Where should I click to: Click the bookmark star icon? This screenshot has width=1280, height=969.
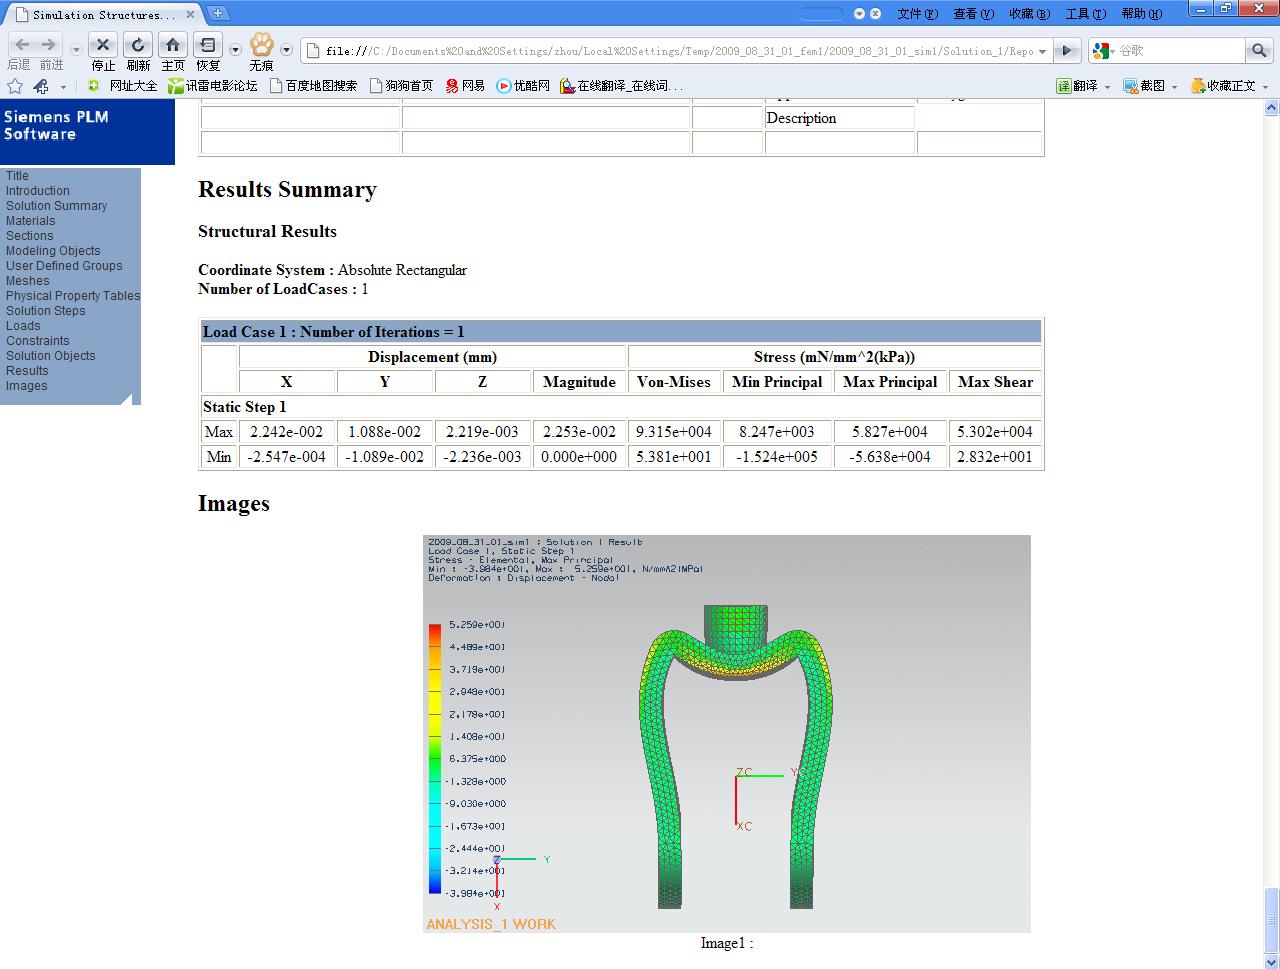pos(15,86)
